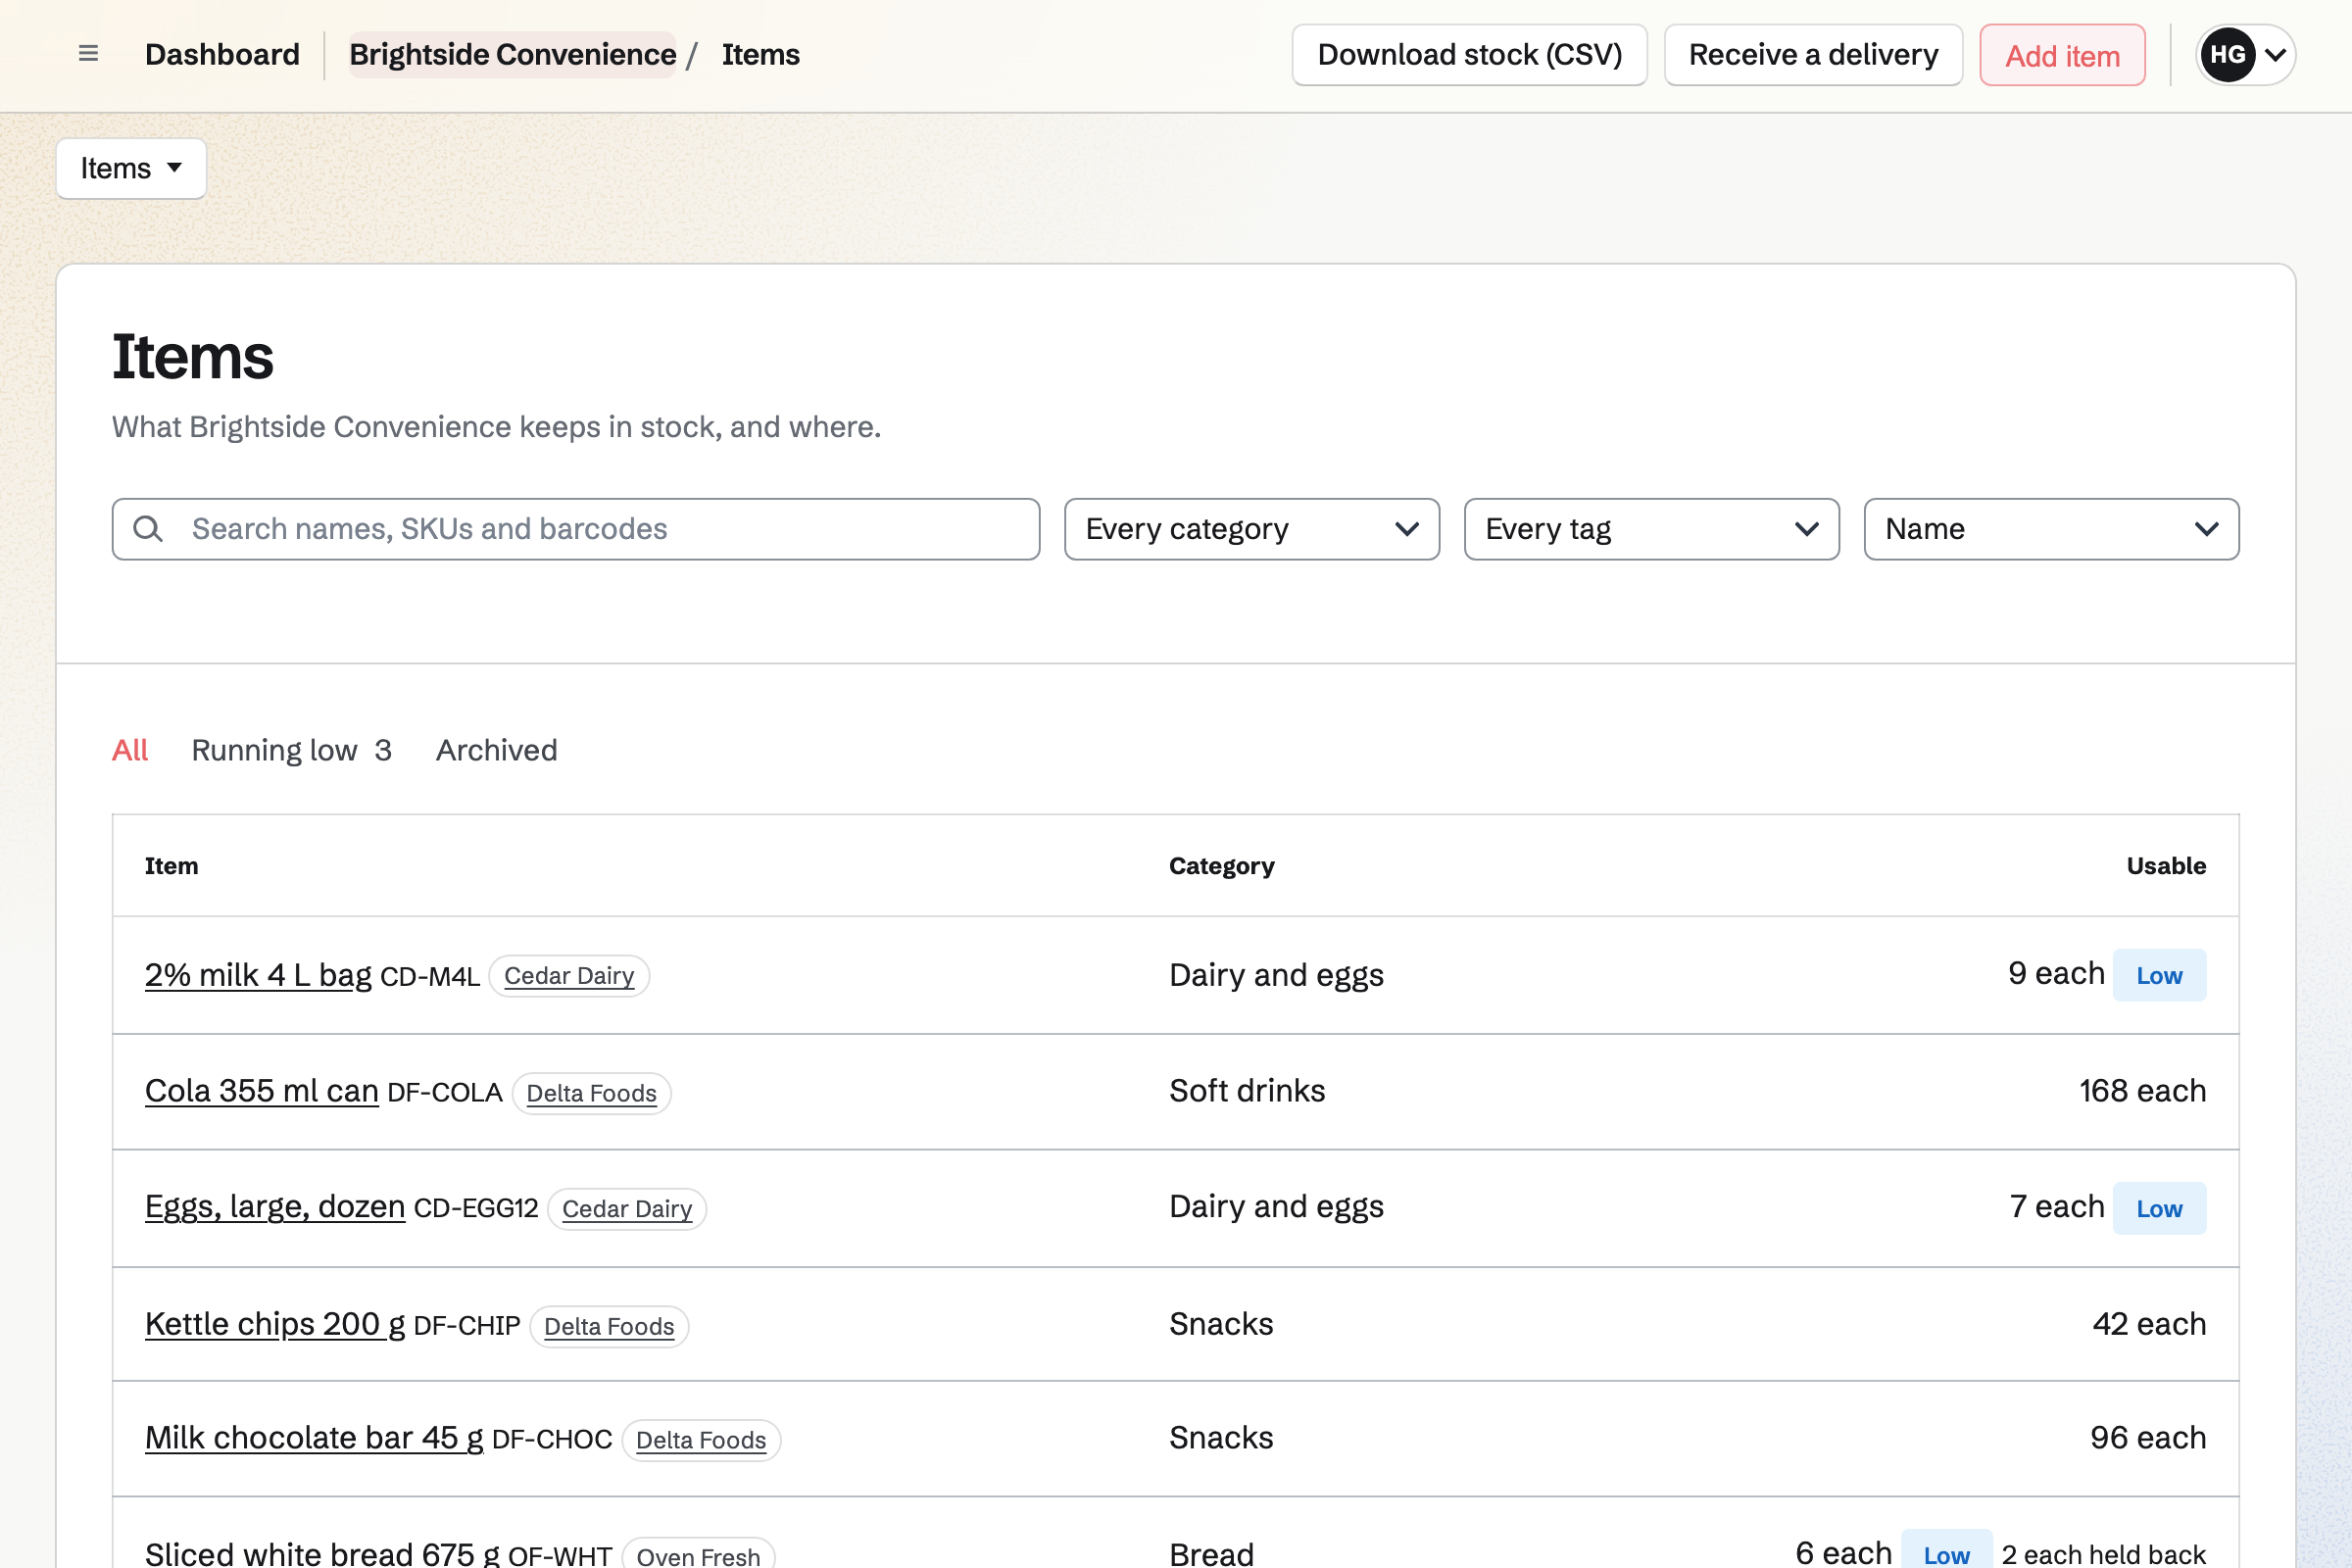Click the Usable column header
Screen dimensions: 2352x1568
2166,865
